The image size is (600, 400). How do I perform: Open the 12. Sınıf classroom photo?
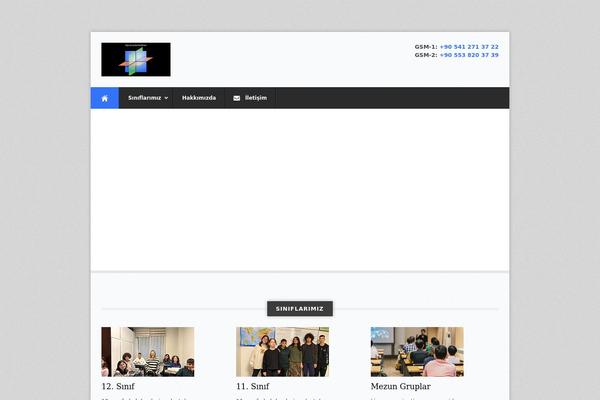[148, 352]
